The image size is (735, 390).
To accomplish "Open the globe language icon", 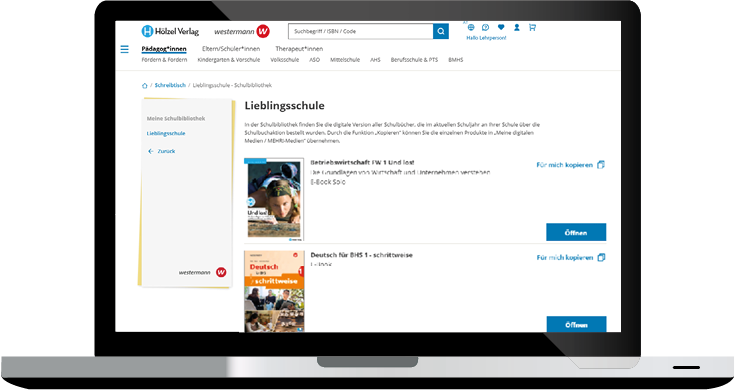I will pos(471,28).
